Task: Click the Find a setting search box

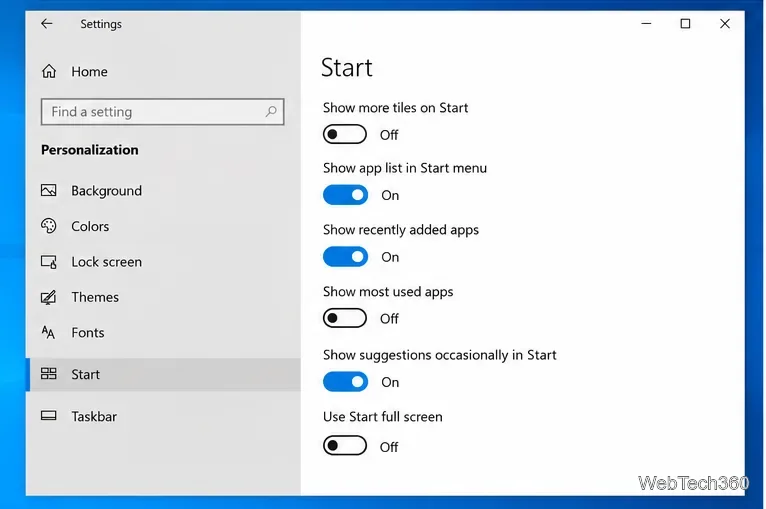Action: 163,112
